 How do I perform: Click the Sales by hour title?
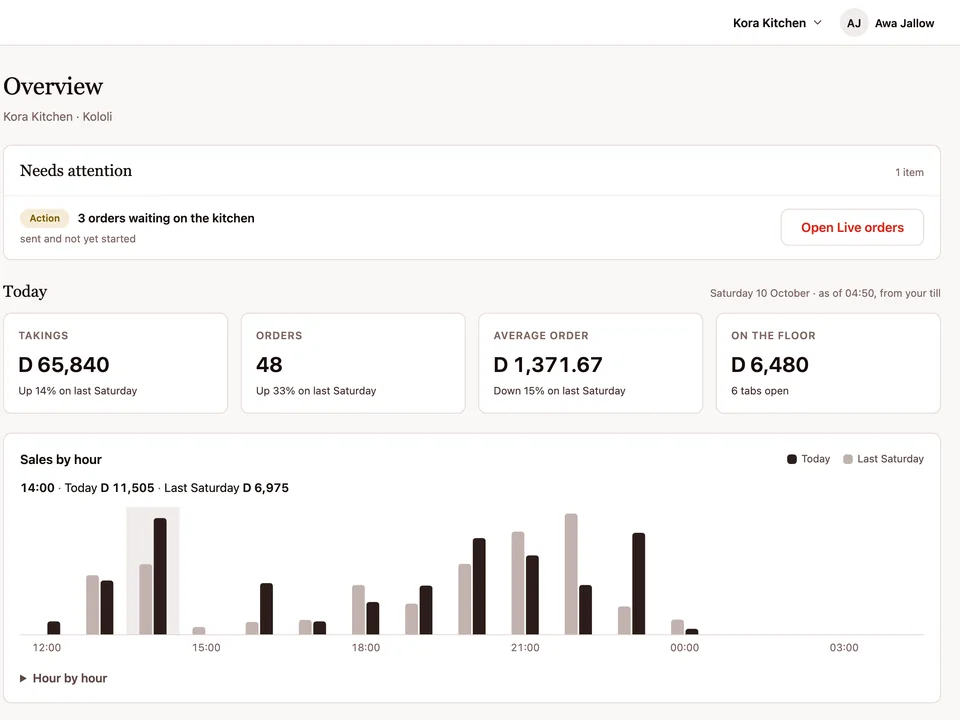tap(61, 459)
